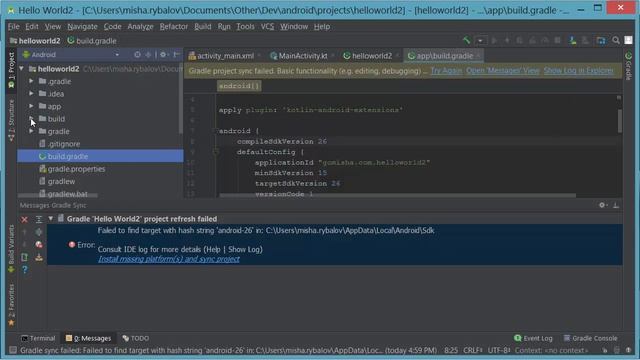
Task: Open Messages panel gear settings icon
Action: pos(602,205)
